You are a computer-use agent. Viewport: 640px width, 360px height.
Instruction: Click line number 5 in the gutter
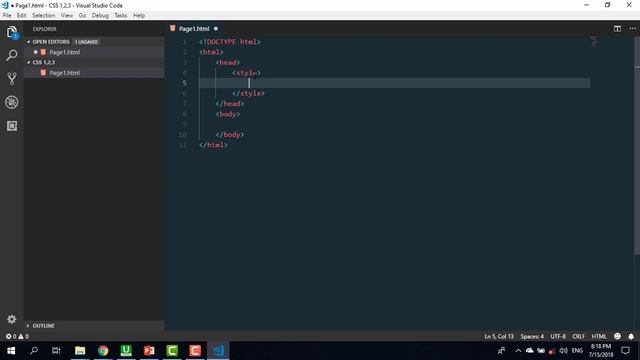click(184, 83)
